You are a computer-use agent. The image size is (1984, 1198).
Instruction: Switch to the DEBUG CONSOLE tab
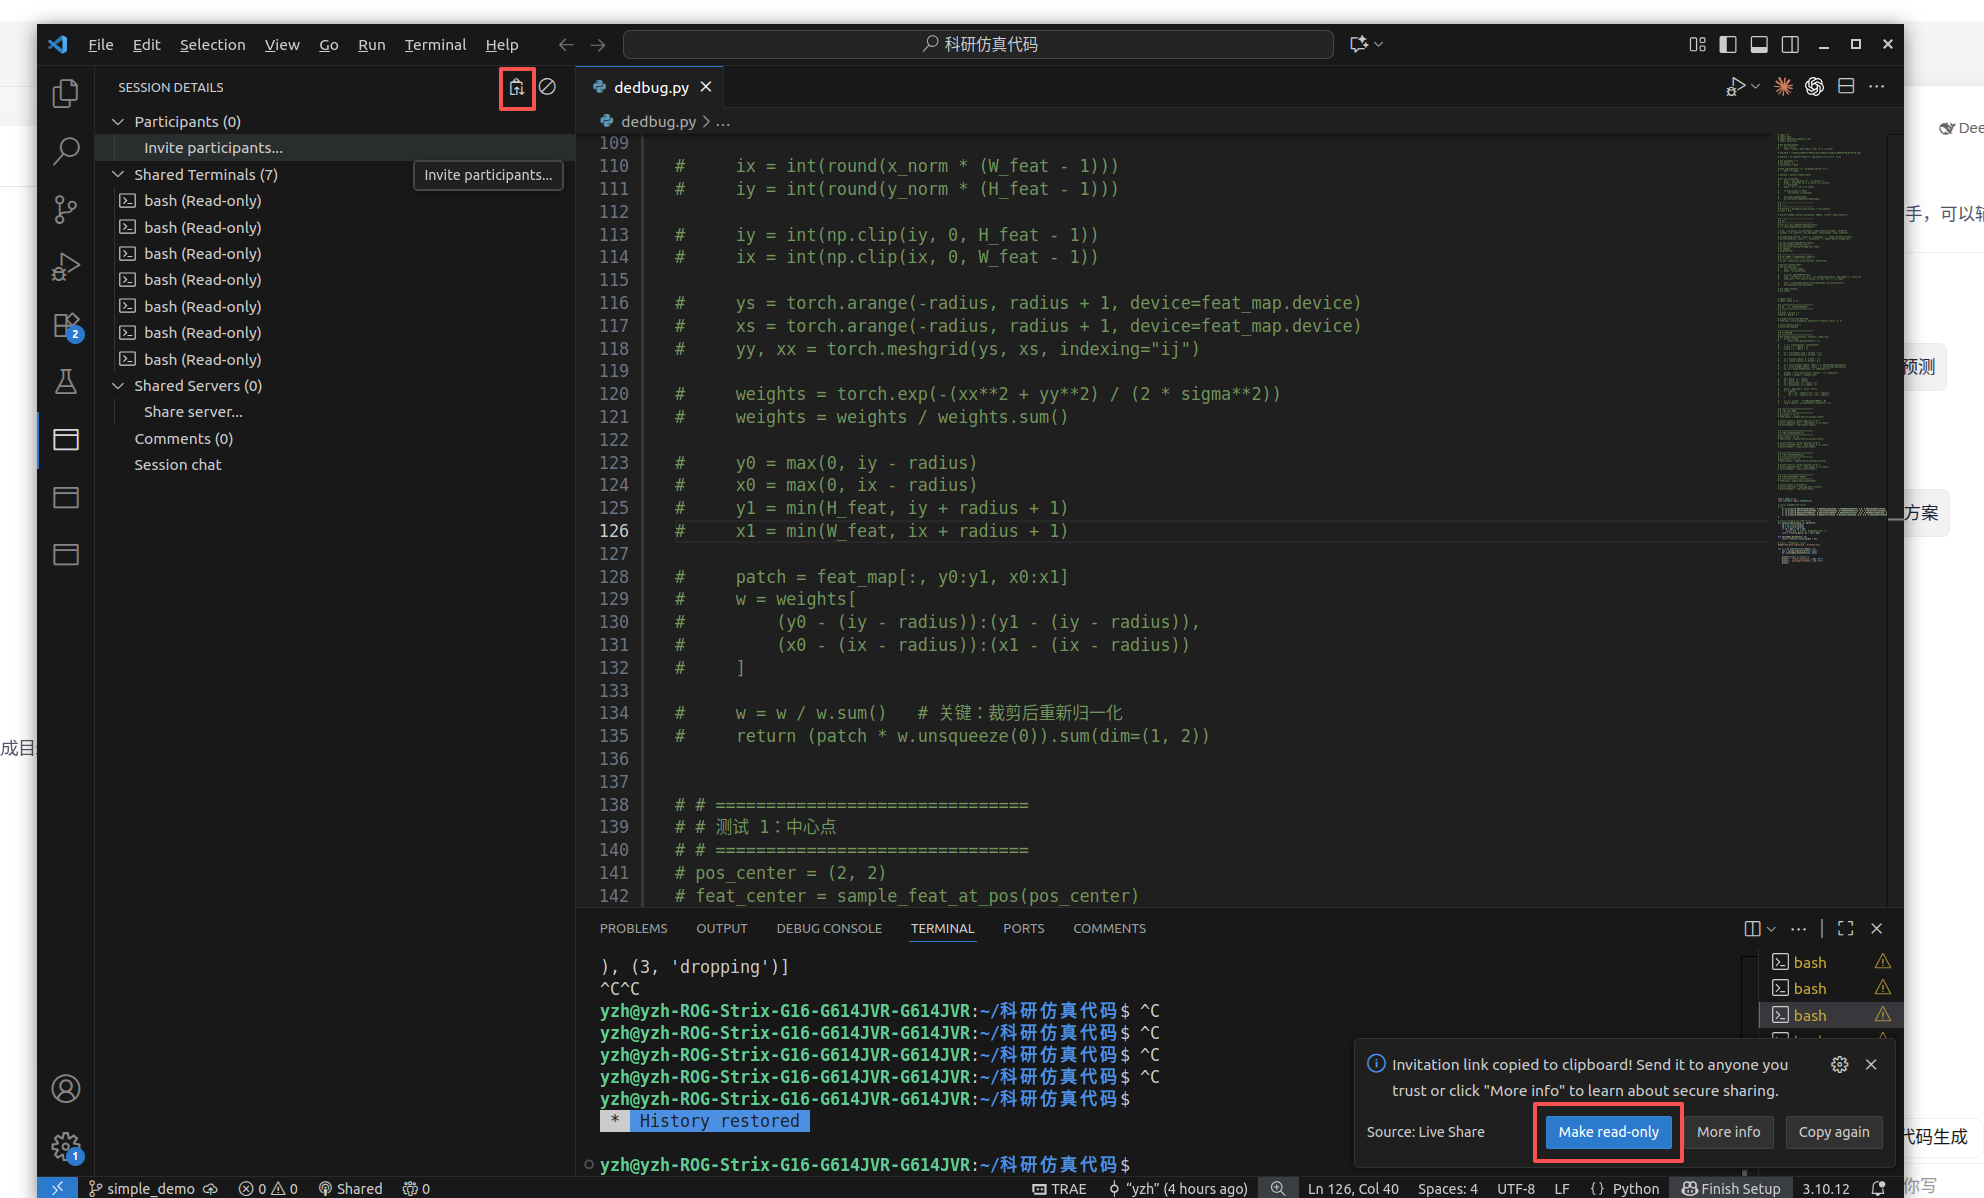829,928
